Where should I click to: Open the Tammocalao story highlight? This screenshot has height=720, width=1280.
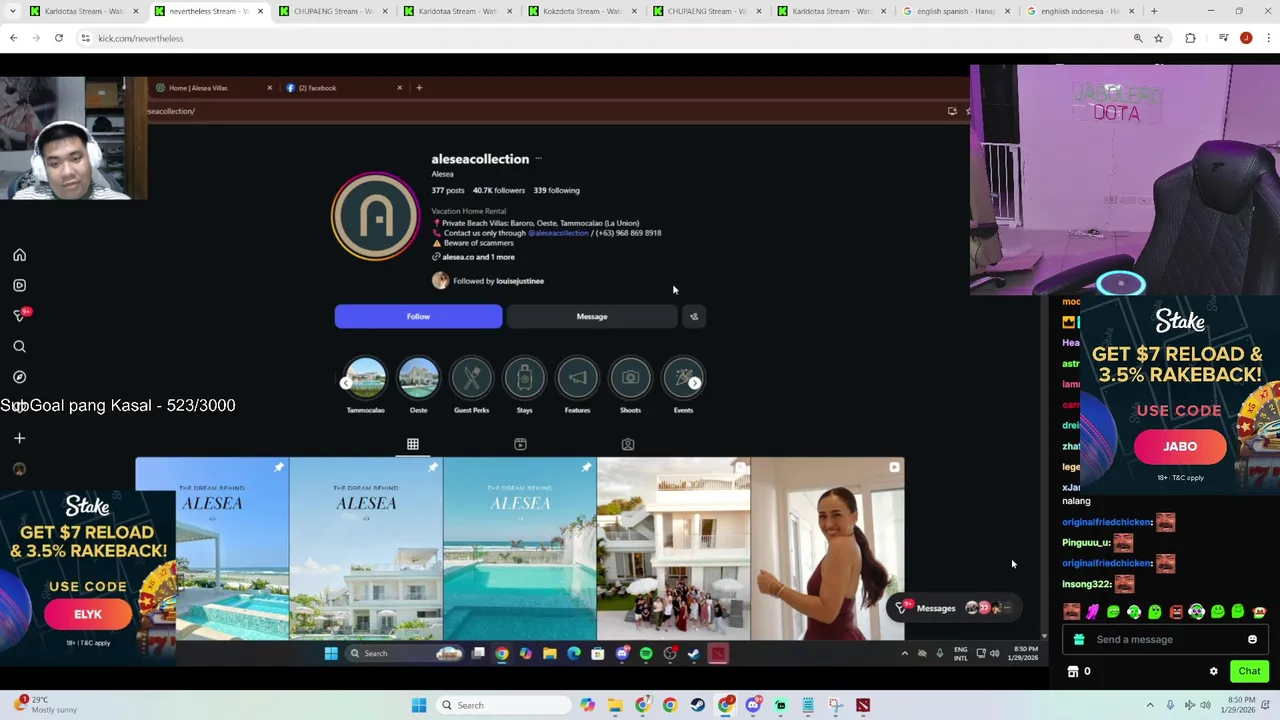pyautogui.click(x=365, y=378)
